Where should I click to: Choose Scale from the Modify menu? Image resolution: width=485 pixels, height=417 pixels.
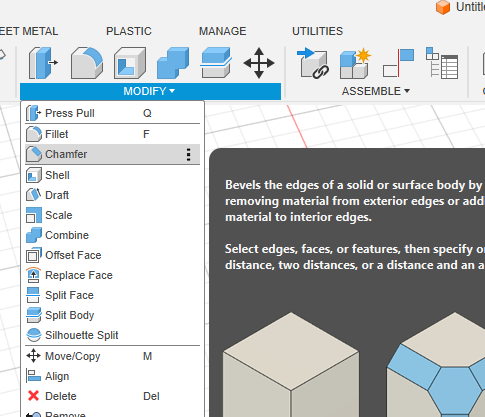tap(113, 215)
